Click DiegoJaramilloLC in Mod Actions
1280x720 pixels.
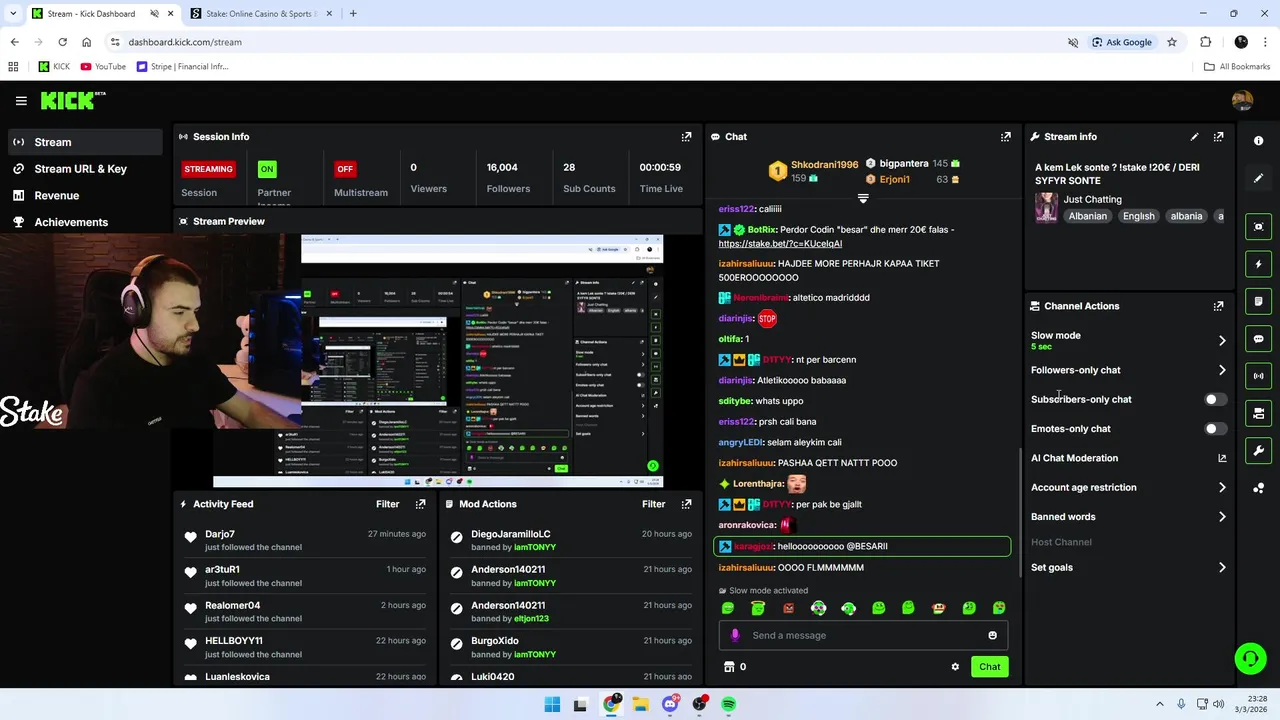(x=511, y=534)
